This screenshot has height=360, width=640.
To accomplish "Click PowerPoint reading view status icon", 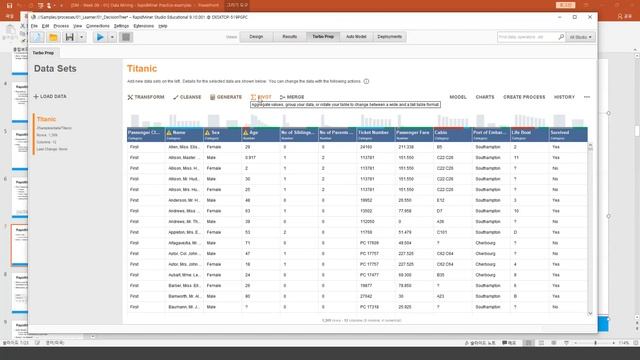I will coord(553,343).
